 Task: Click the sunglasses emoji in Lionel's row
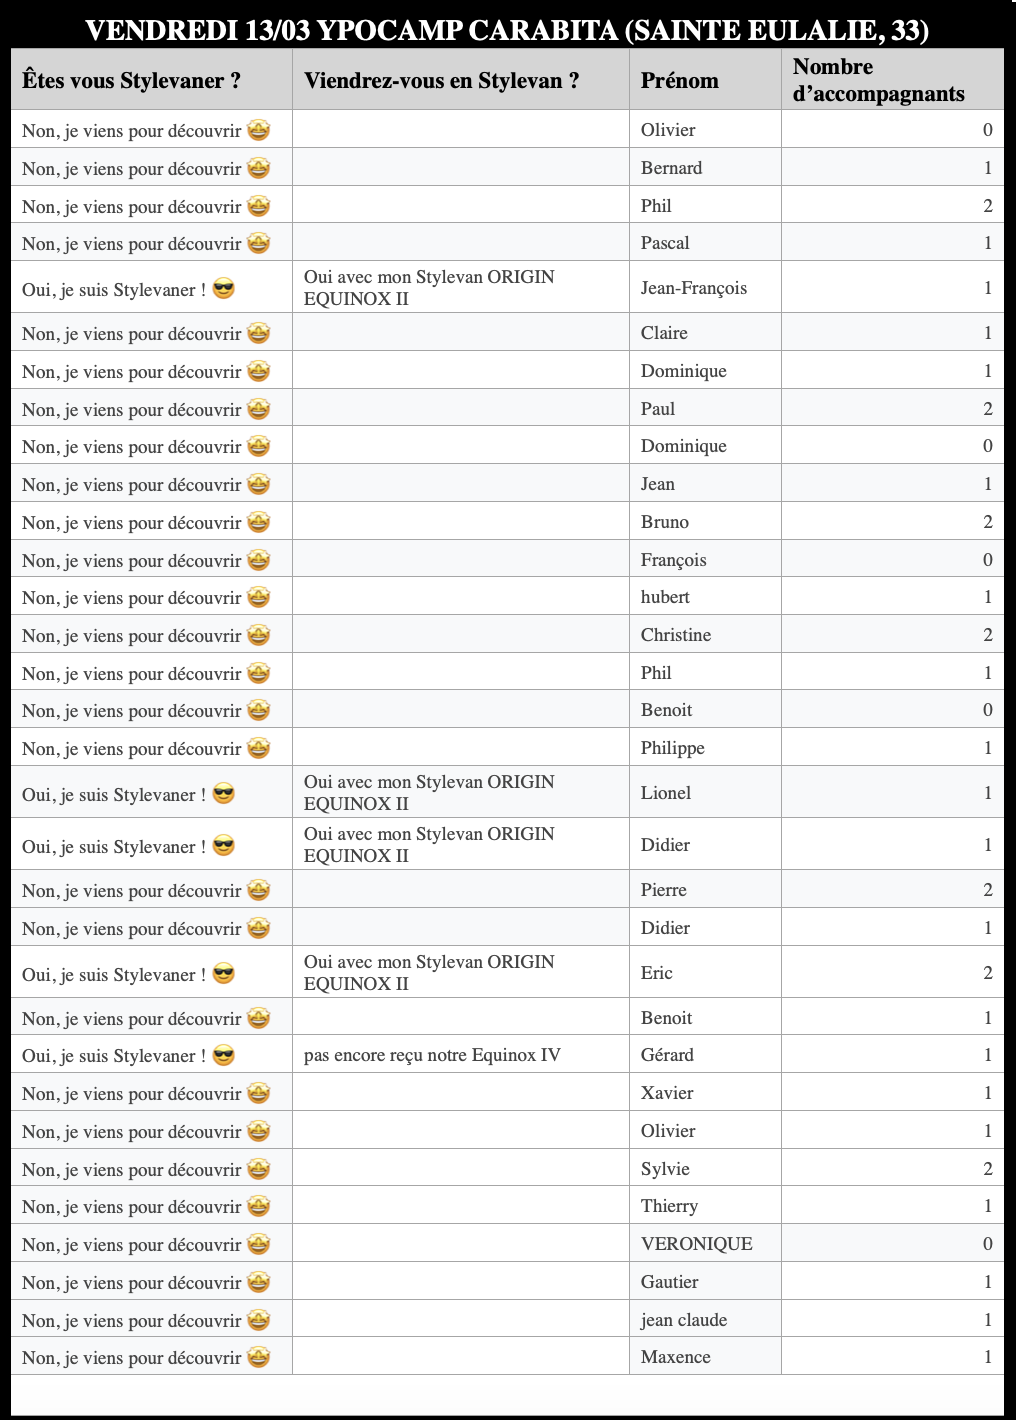(x=224, y=794)
